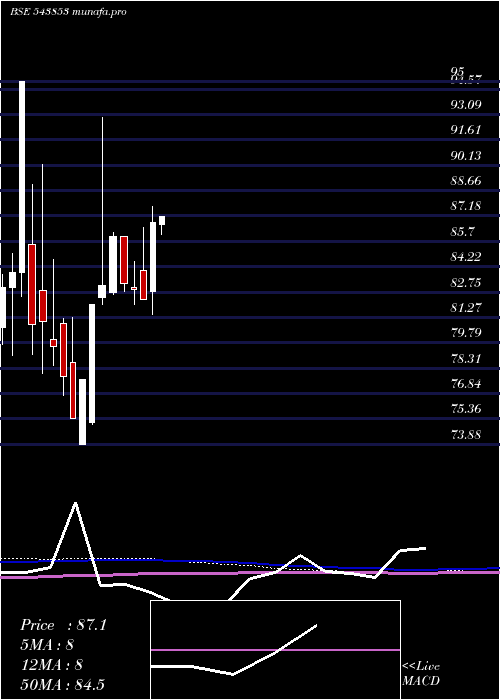Click the '12MA : 8' readout

click(x=51, y=665)
